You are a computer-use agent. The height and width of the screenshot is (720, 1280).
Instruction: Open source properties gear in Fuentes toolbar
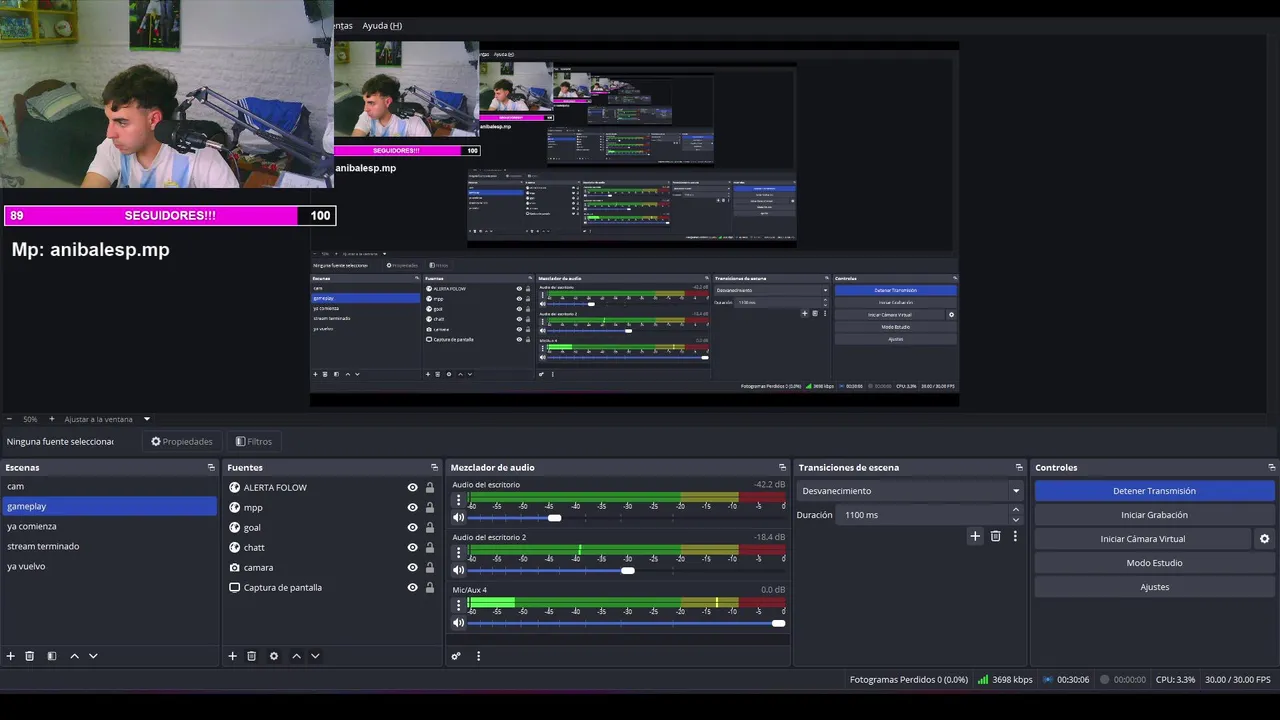pyautogui.click(x=274, y=656)
